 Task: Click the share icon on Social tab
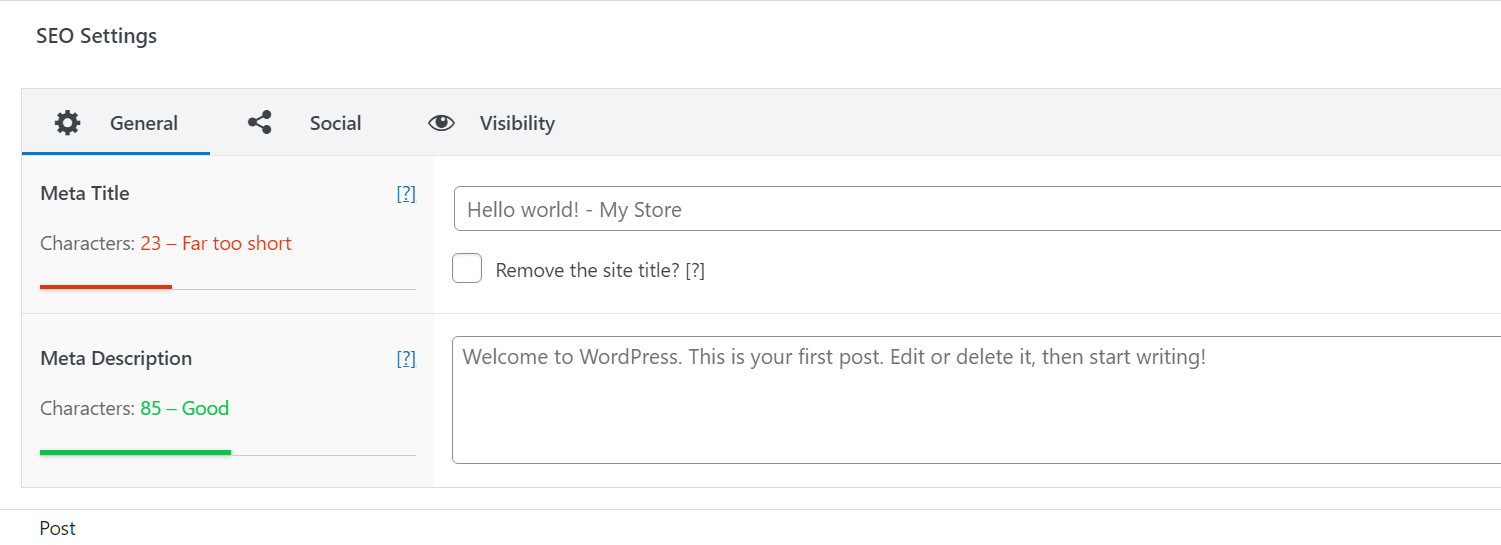(x=260, y=123)
